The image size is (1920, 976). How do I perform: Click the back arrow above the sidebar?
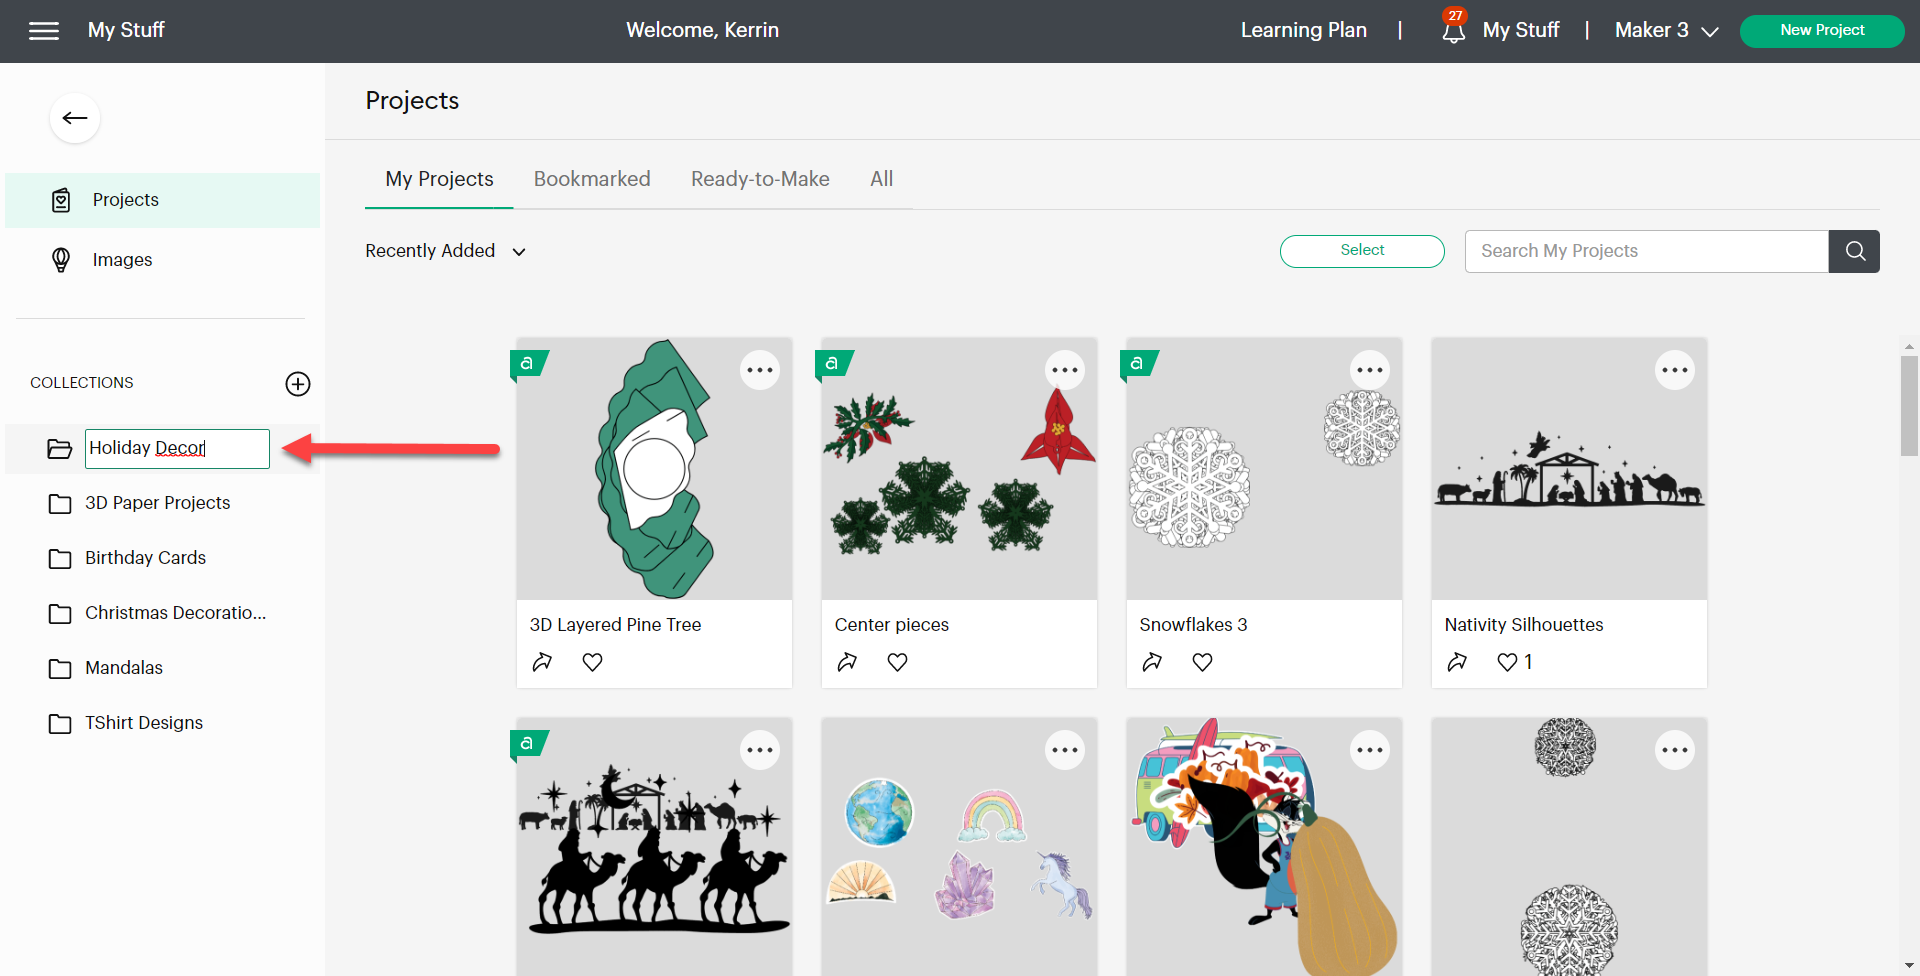point(74,117)
